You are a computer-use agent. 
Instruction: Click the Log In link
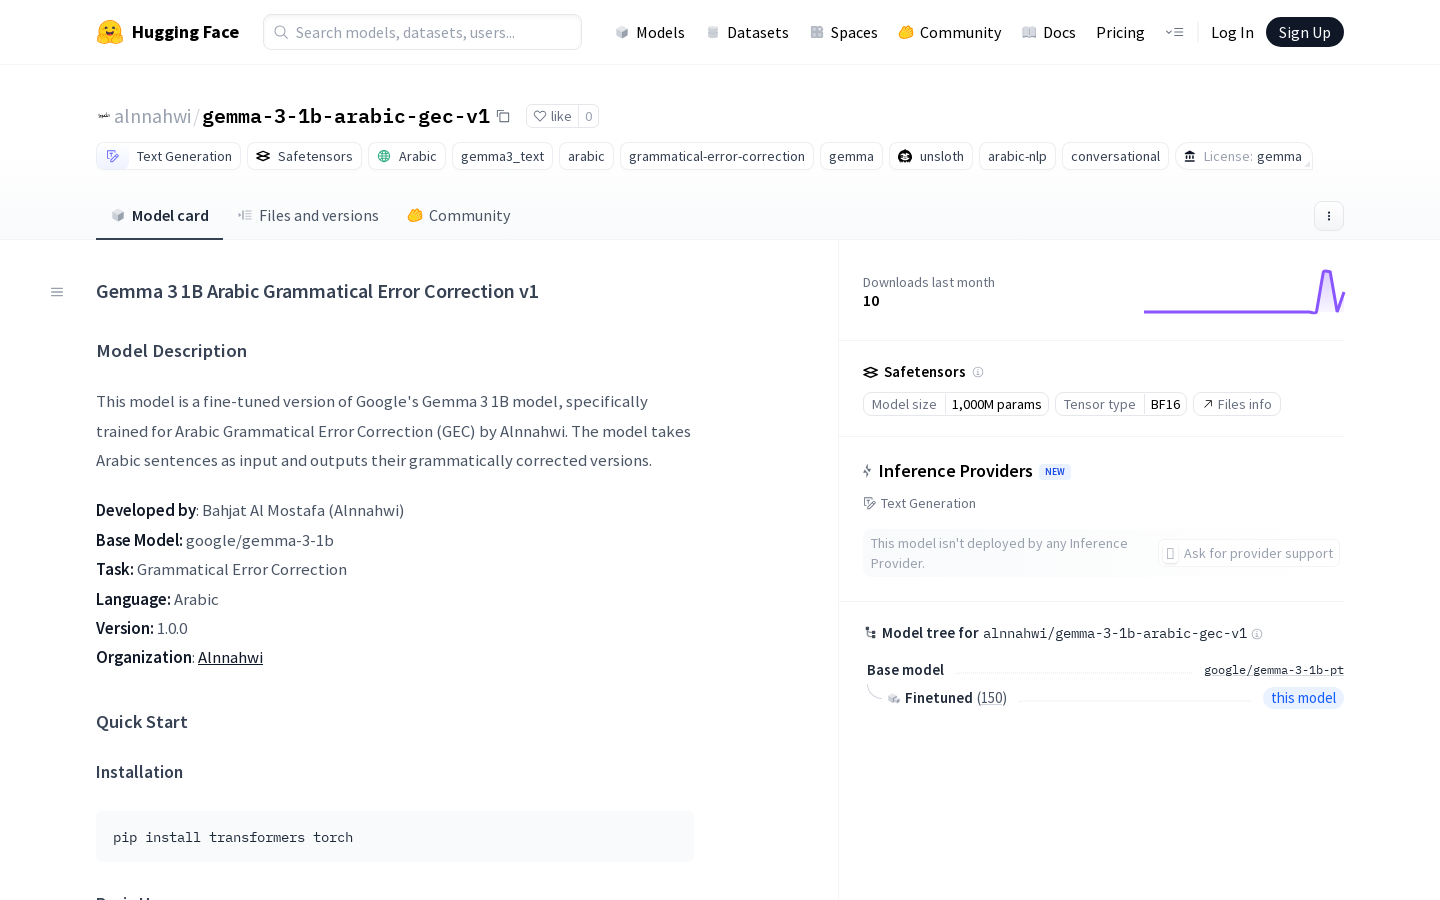pos(1232,32)
